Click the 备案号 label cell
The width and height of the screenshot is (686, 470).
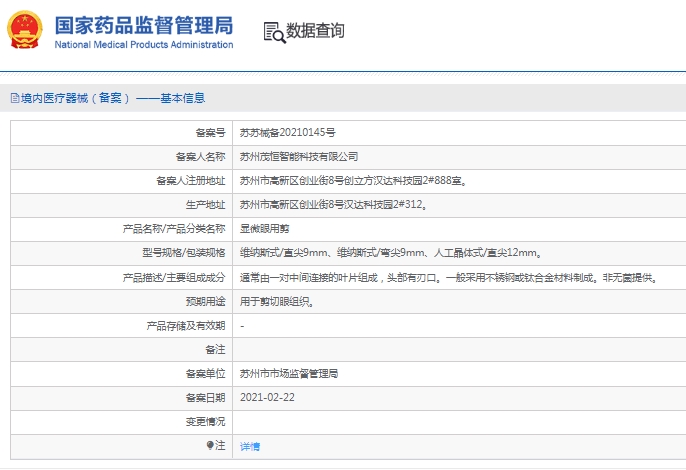coord(122,133)
